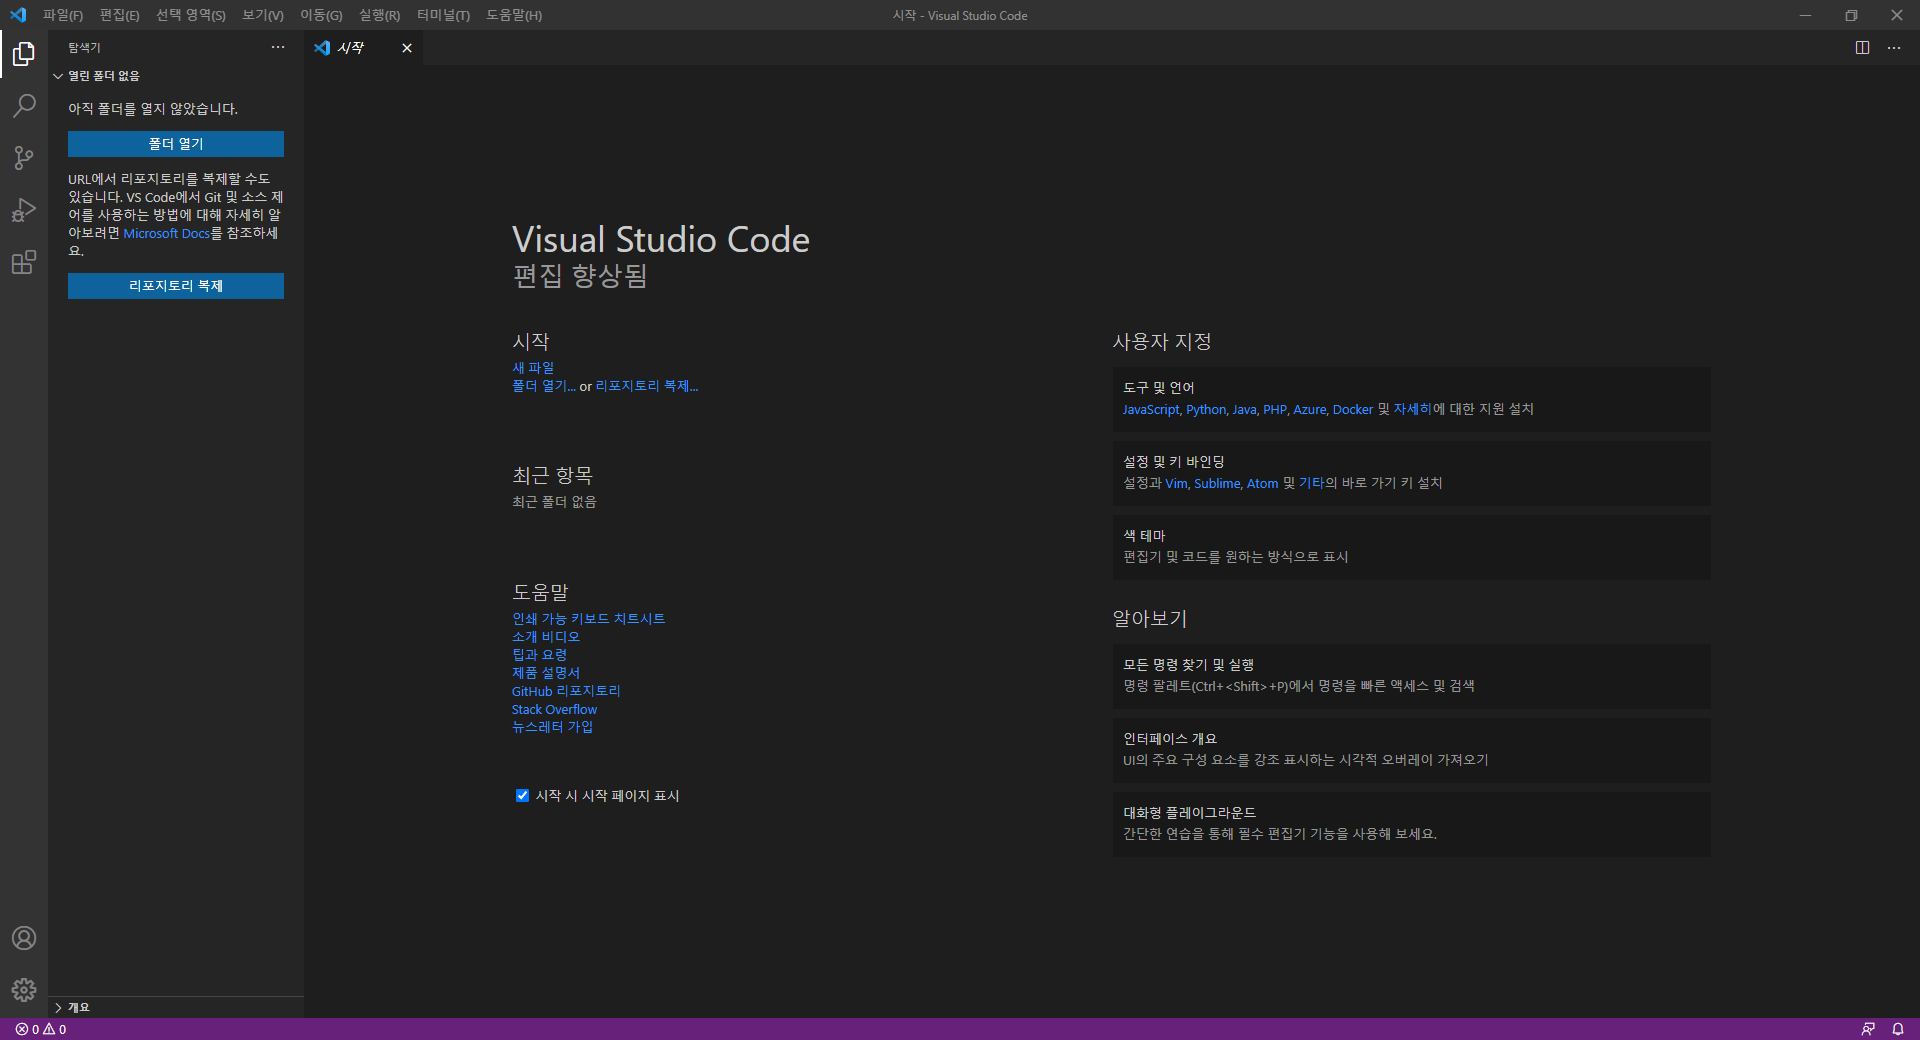Viewport: 1920px width, 1040px height.
Task: Click the 자세히 link in tools card
Action: (1413, 409)
